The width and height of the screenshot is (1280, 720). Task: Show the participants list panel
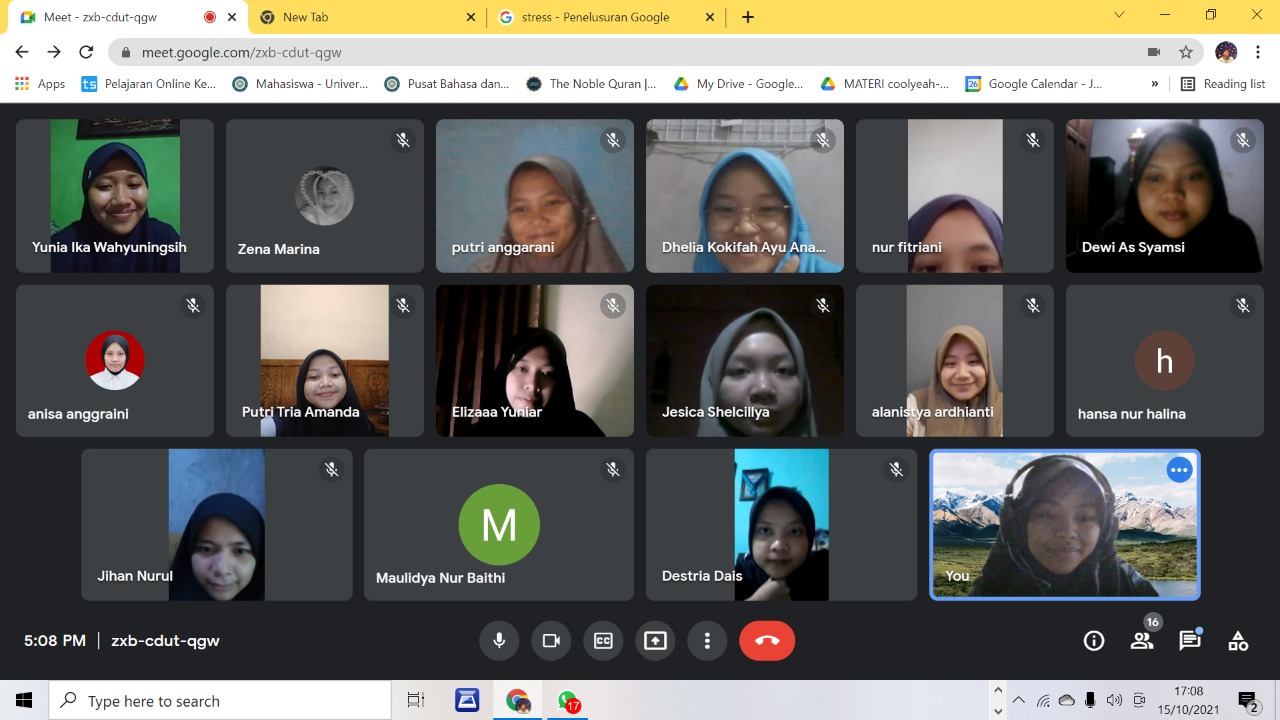point(1142,641)
